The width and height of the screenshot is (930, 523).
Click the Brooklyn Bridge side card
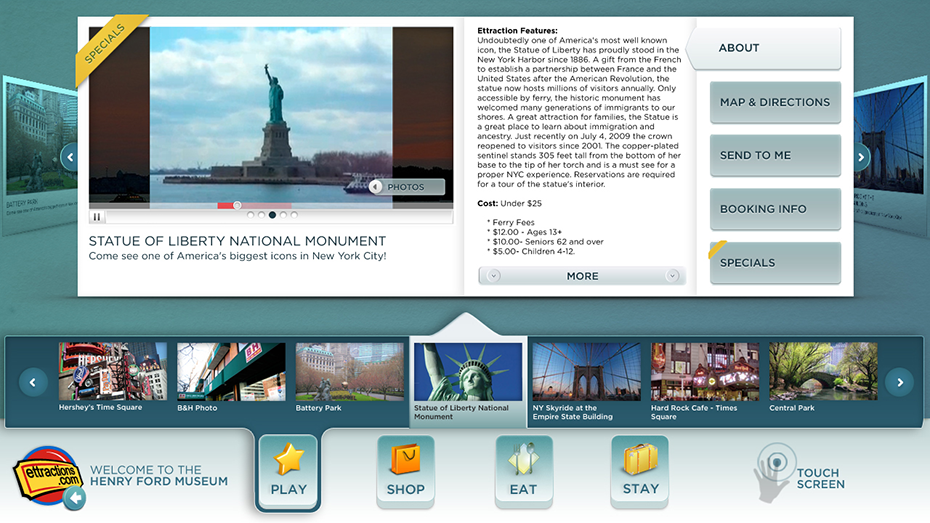point(890,154)
